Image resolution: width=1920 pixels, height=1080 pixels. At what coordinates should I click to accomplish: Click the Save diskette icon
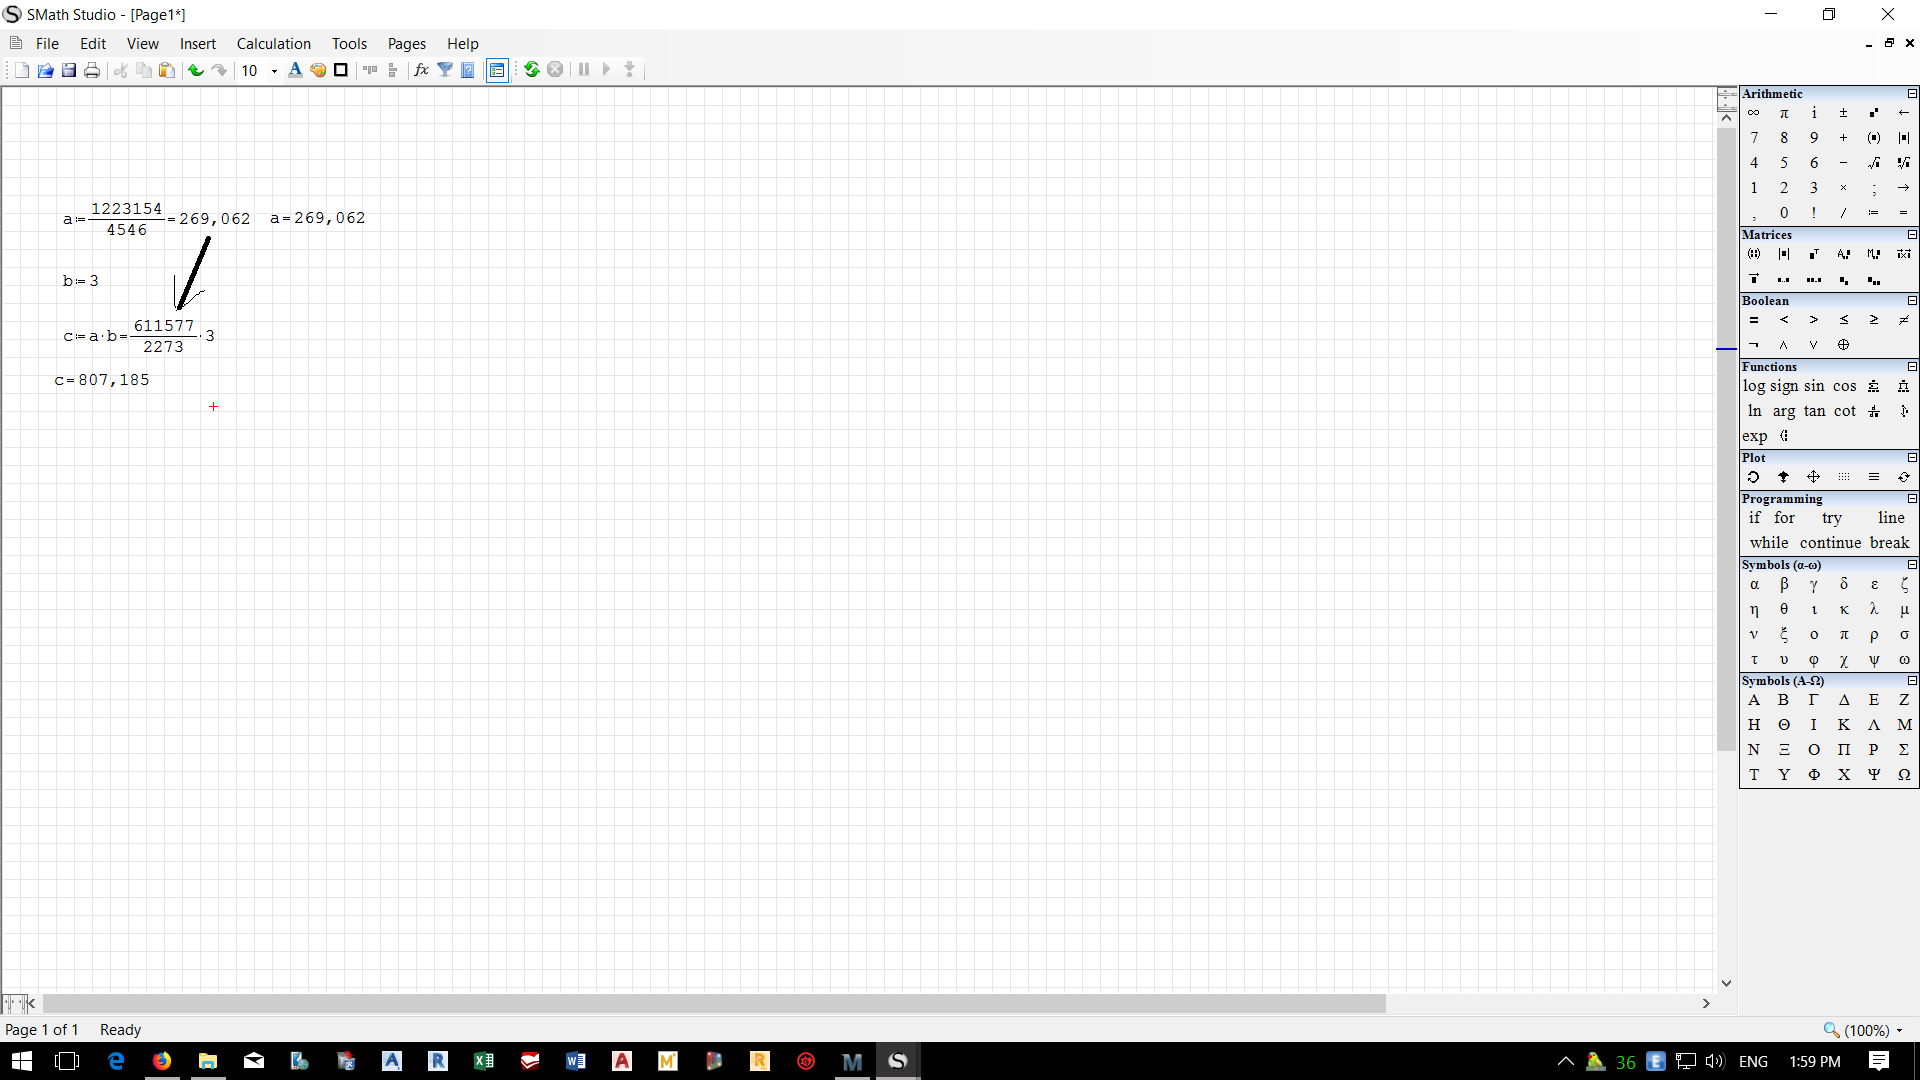tap(69, 70)
